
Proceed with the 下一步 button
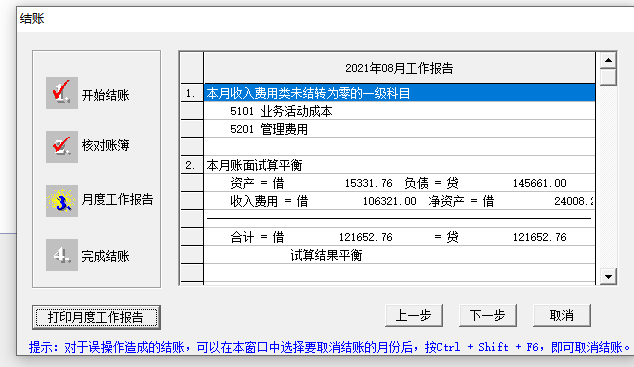[x=488, y=316]
